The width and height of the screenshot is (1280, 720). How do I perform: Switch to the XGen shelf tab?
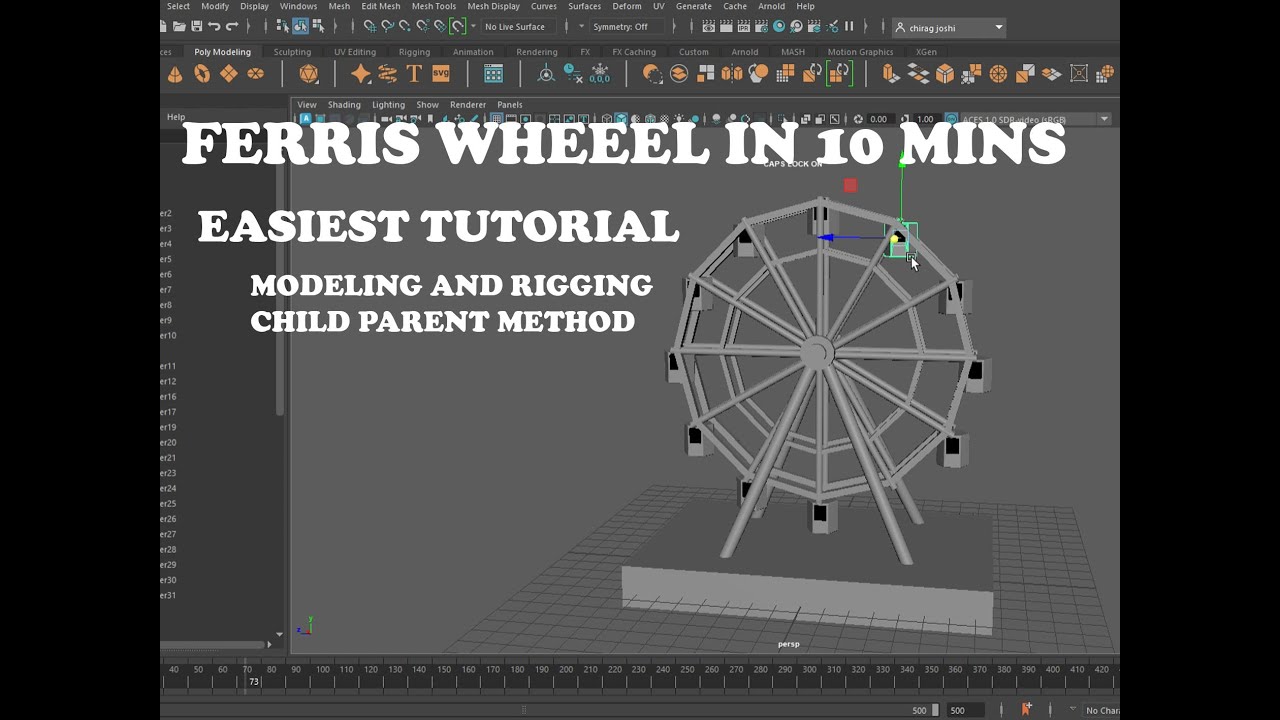[927, 52]
